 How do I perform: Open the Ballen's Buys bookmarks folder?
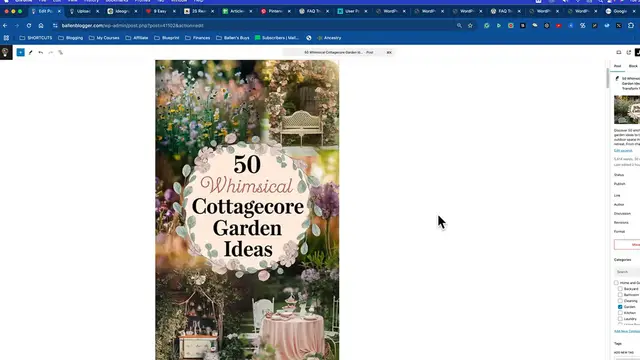233,38
